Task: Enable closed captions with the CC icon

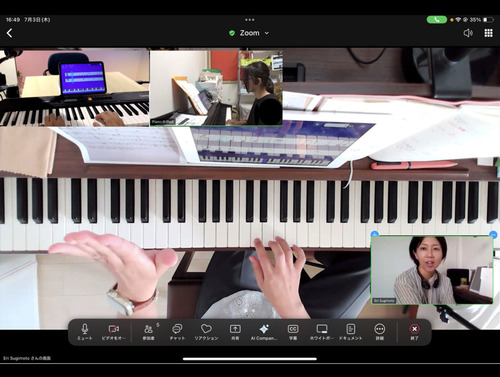Action: click(x=293, y=332)
